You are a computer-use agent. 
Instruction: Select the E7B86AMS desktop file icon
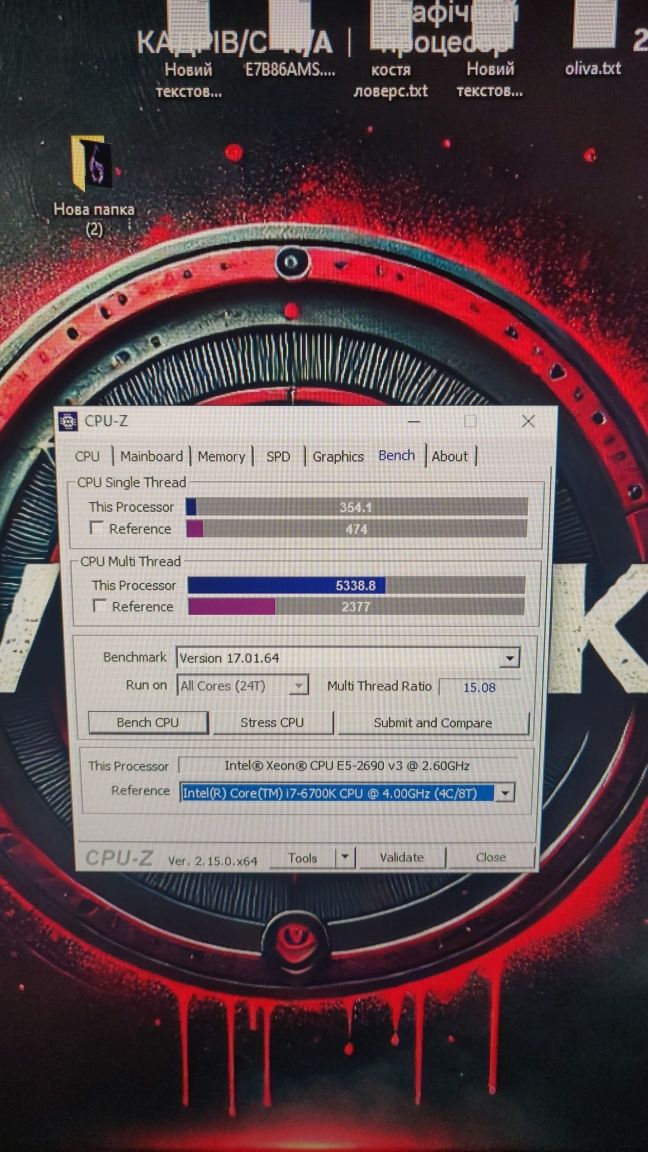pos(289,40)
